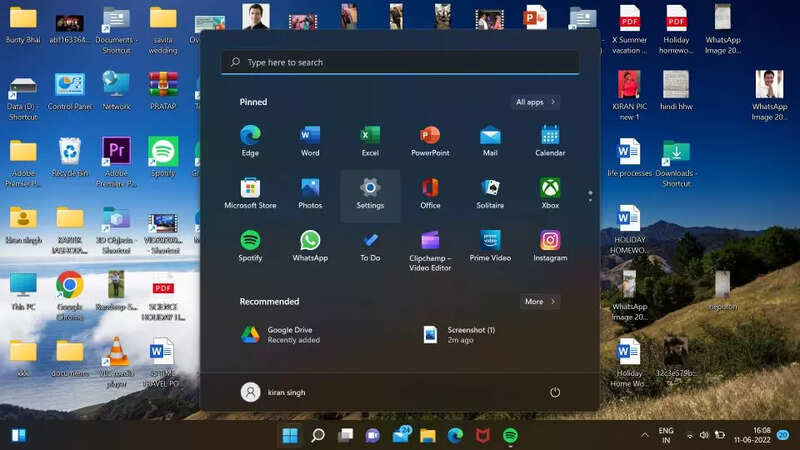Open the Xbox app
Viewport: 800px width, 450px height.
tap(550, 194)
